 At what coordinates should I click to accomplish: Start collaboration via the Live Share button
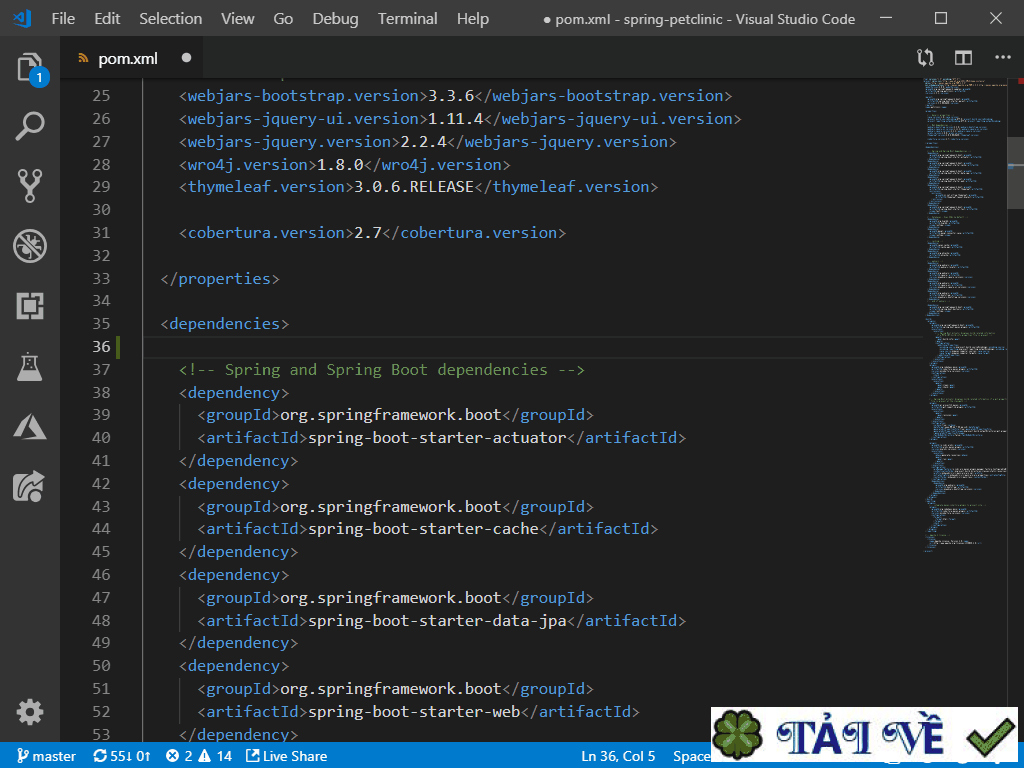tap(287, 756)
